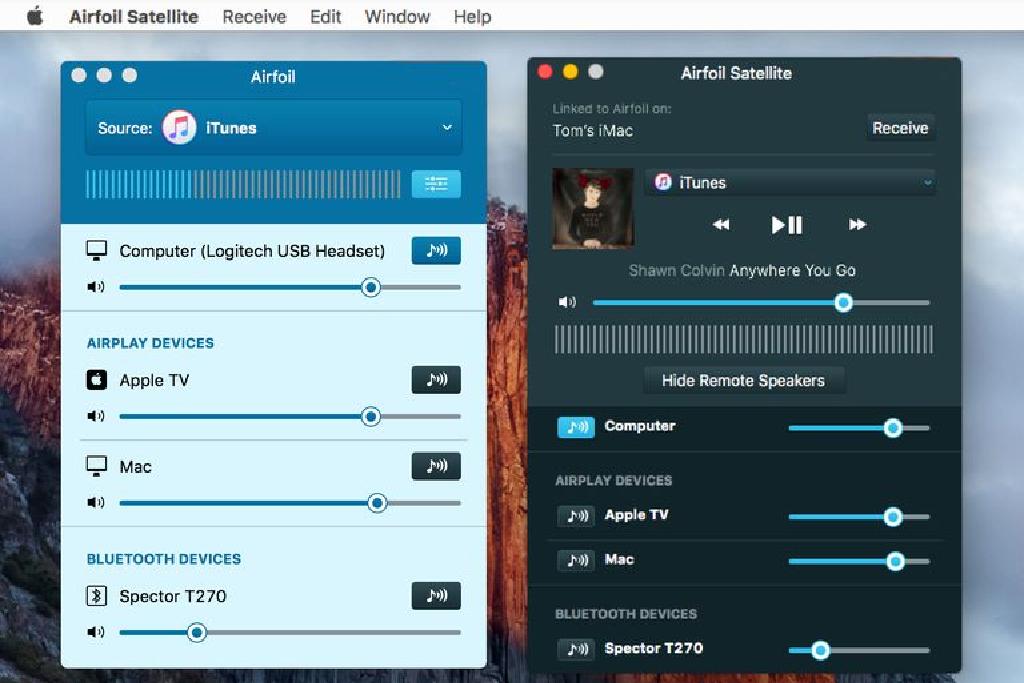Open the Apple menu
Screen dimensions: 1024x683
tap(35, 16)
